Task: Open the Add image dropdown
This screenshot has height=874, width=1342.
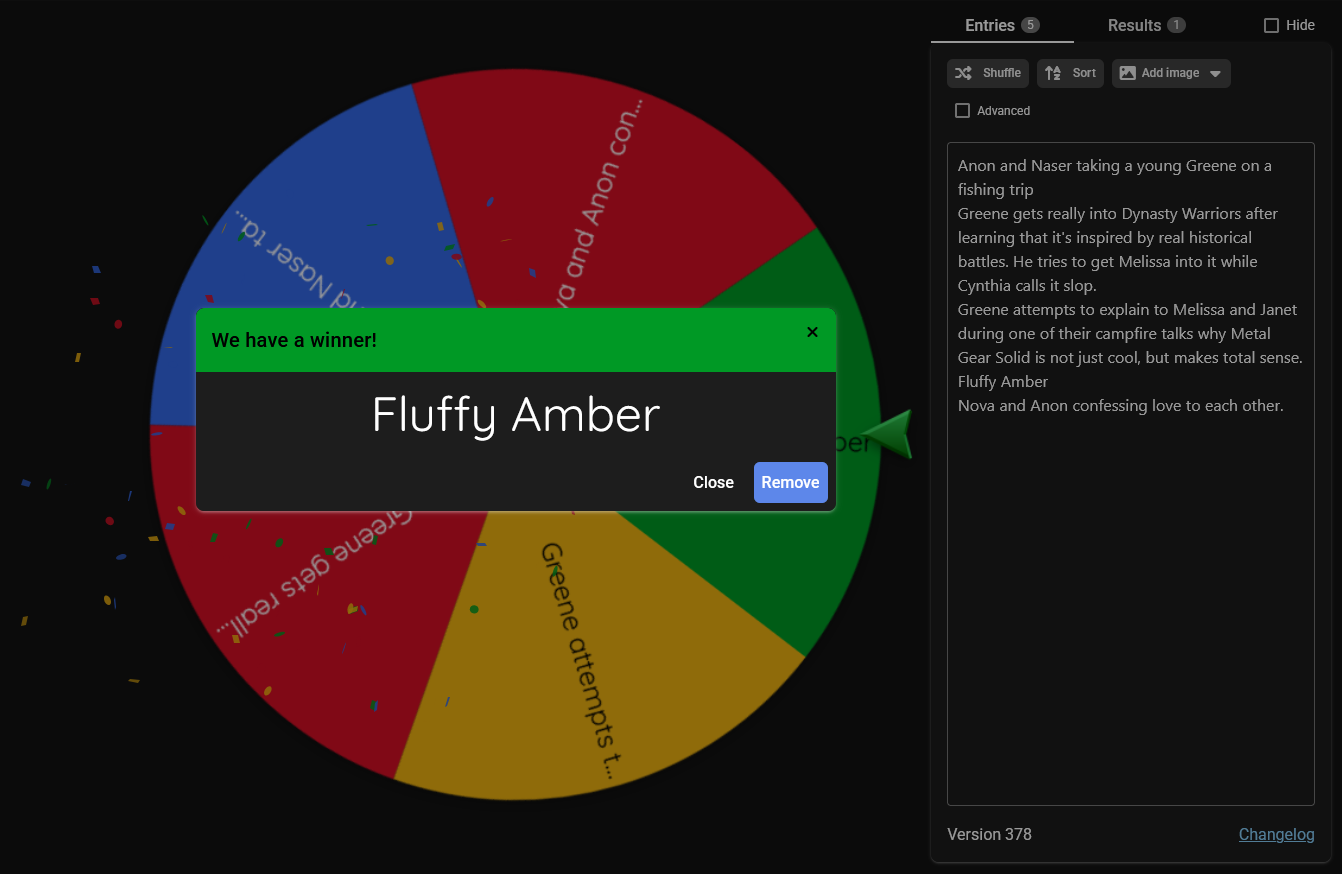Action: pos(1171,73)
